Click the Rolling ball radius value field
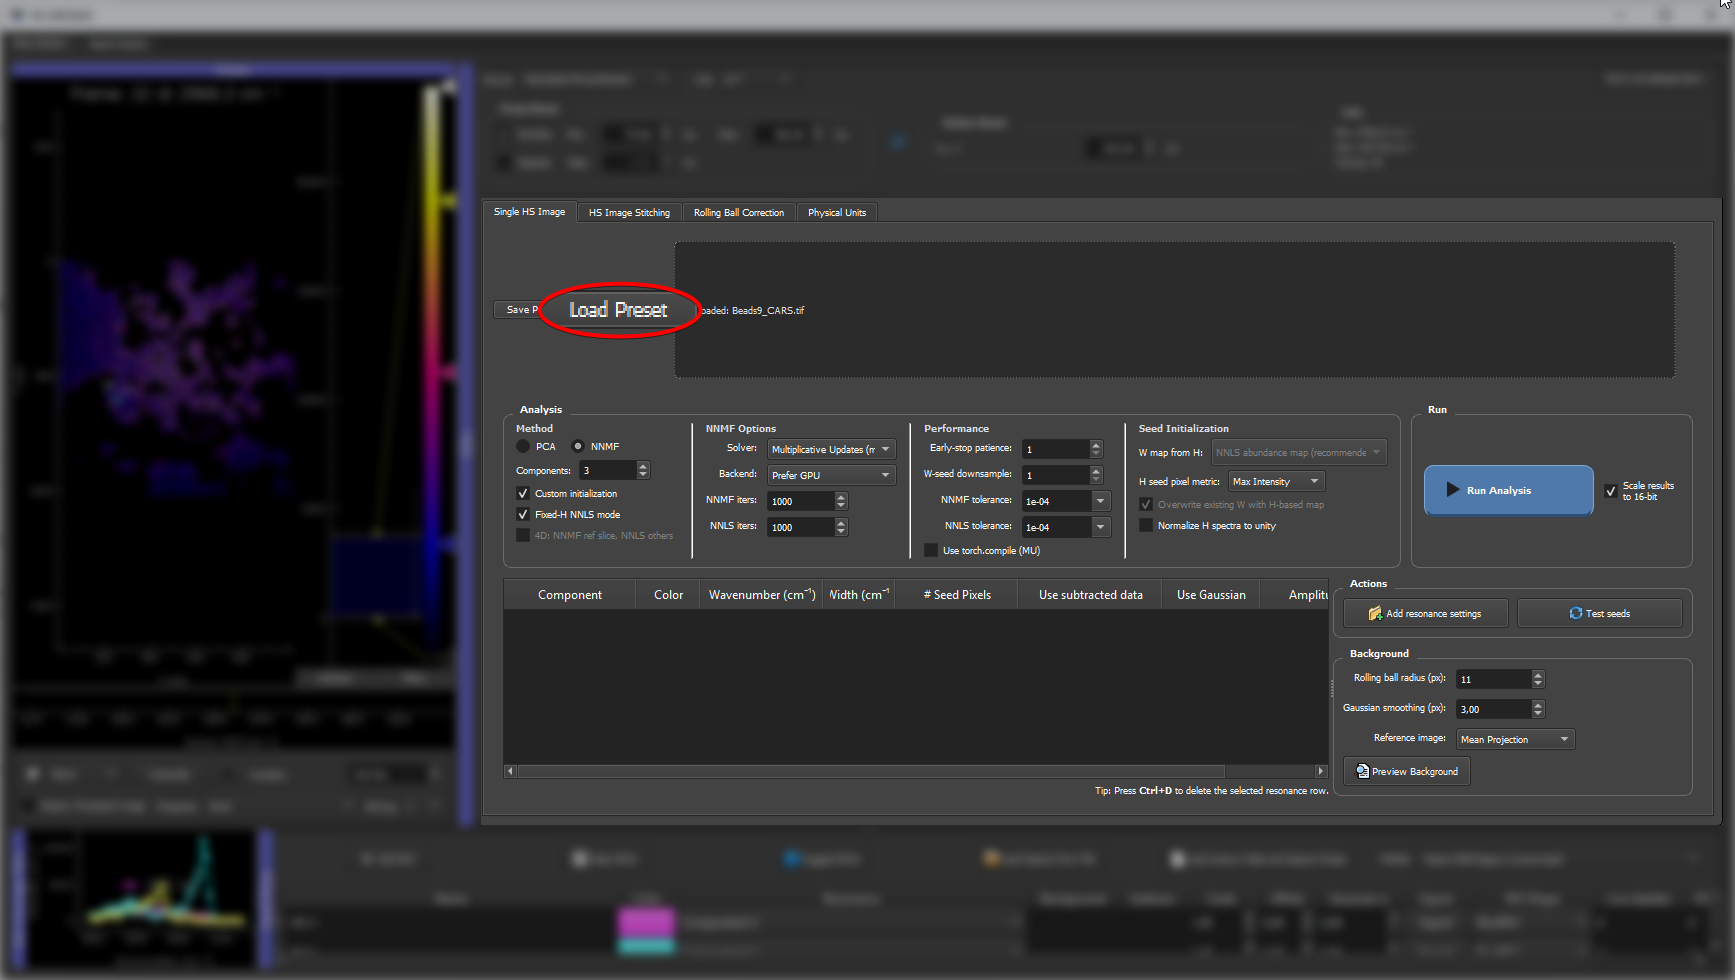 tap(1494, 679)
